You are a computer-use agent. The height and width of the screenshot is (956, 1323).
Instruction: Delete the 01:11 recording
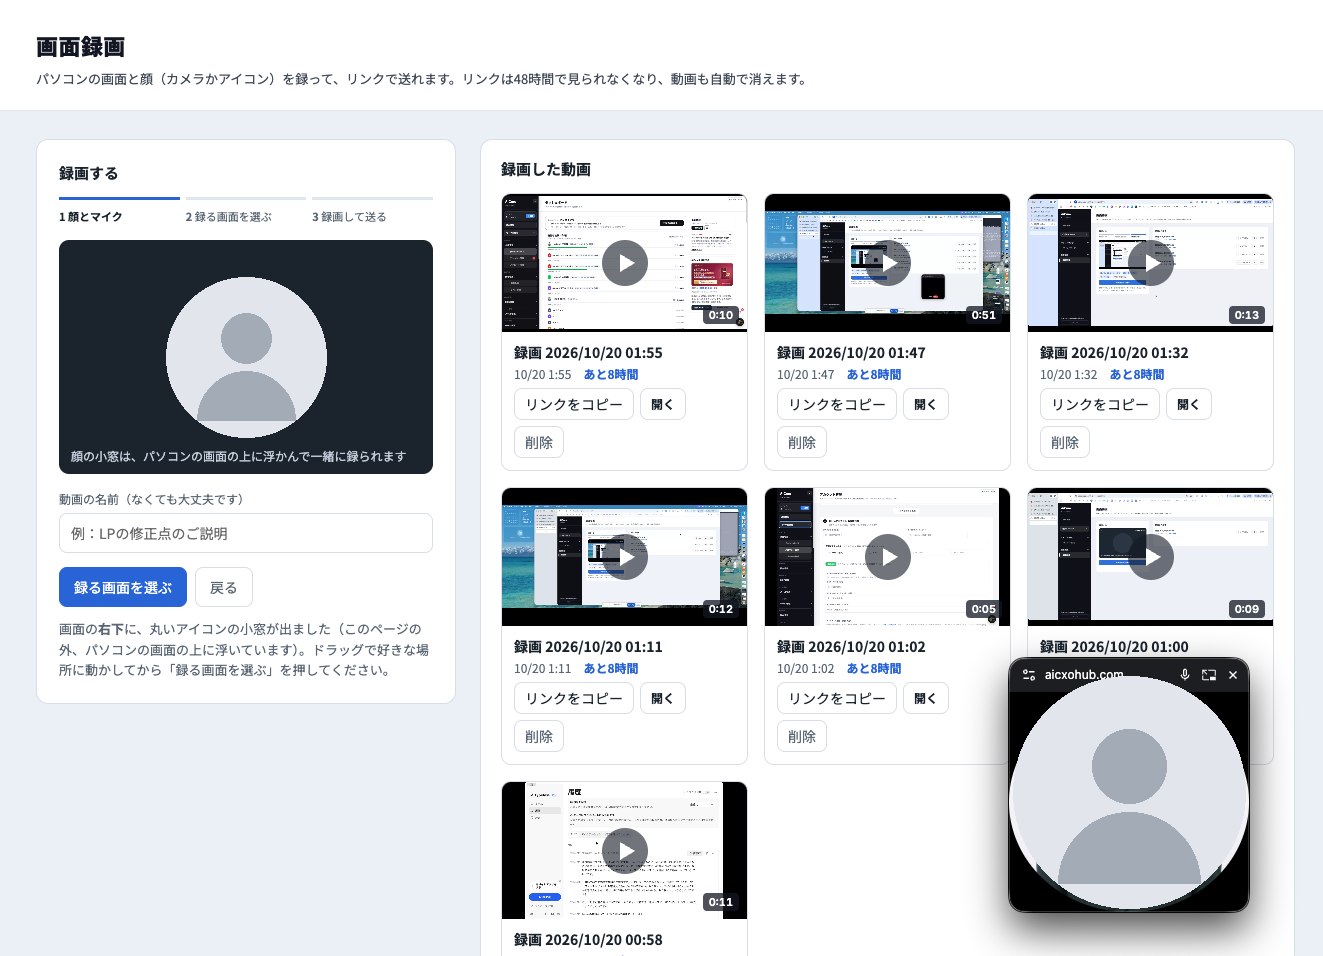click(539, 736)
